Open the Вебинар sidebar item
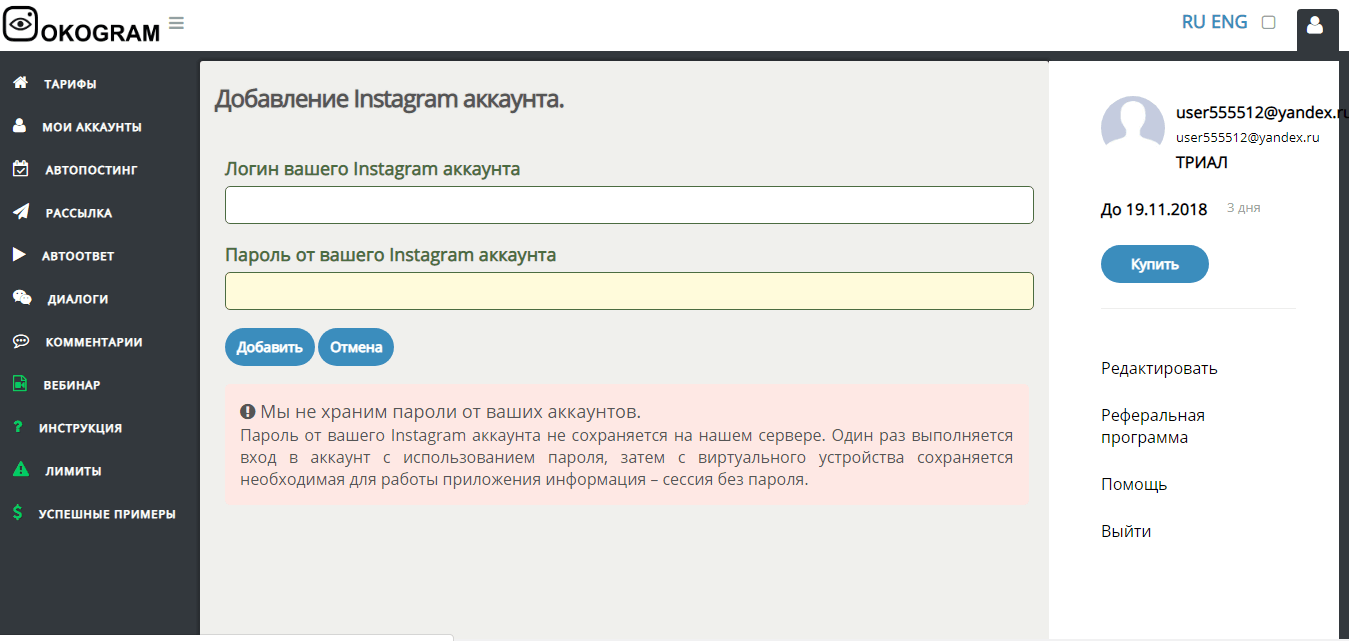Viewport: 1349px width, 641px height. (x=71, y=385)
